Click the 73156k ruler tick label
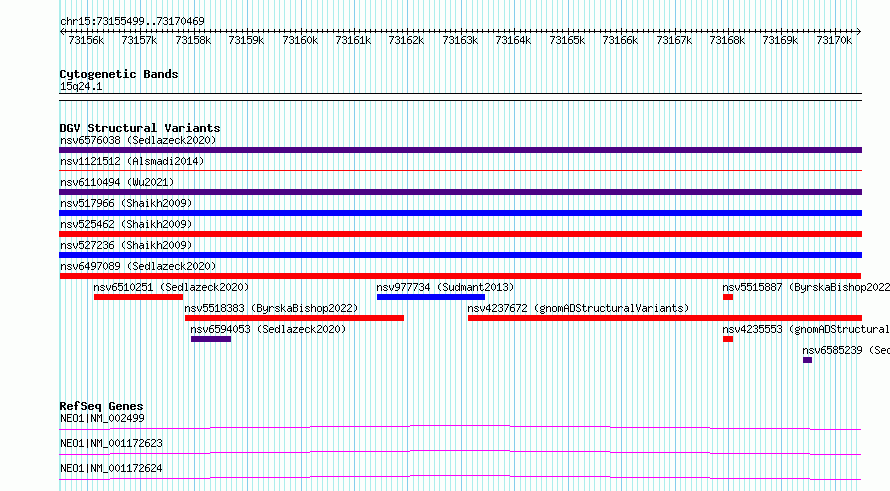The image size is (890, 491). tap(86, 40)
